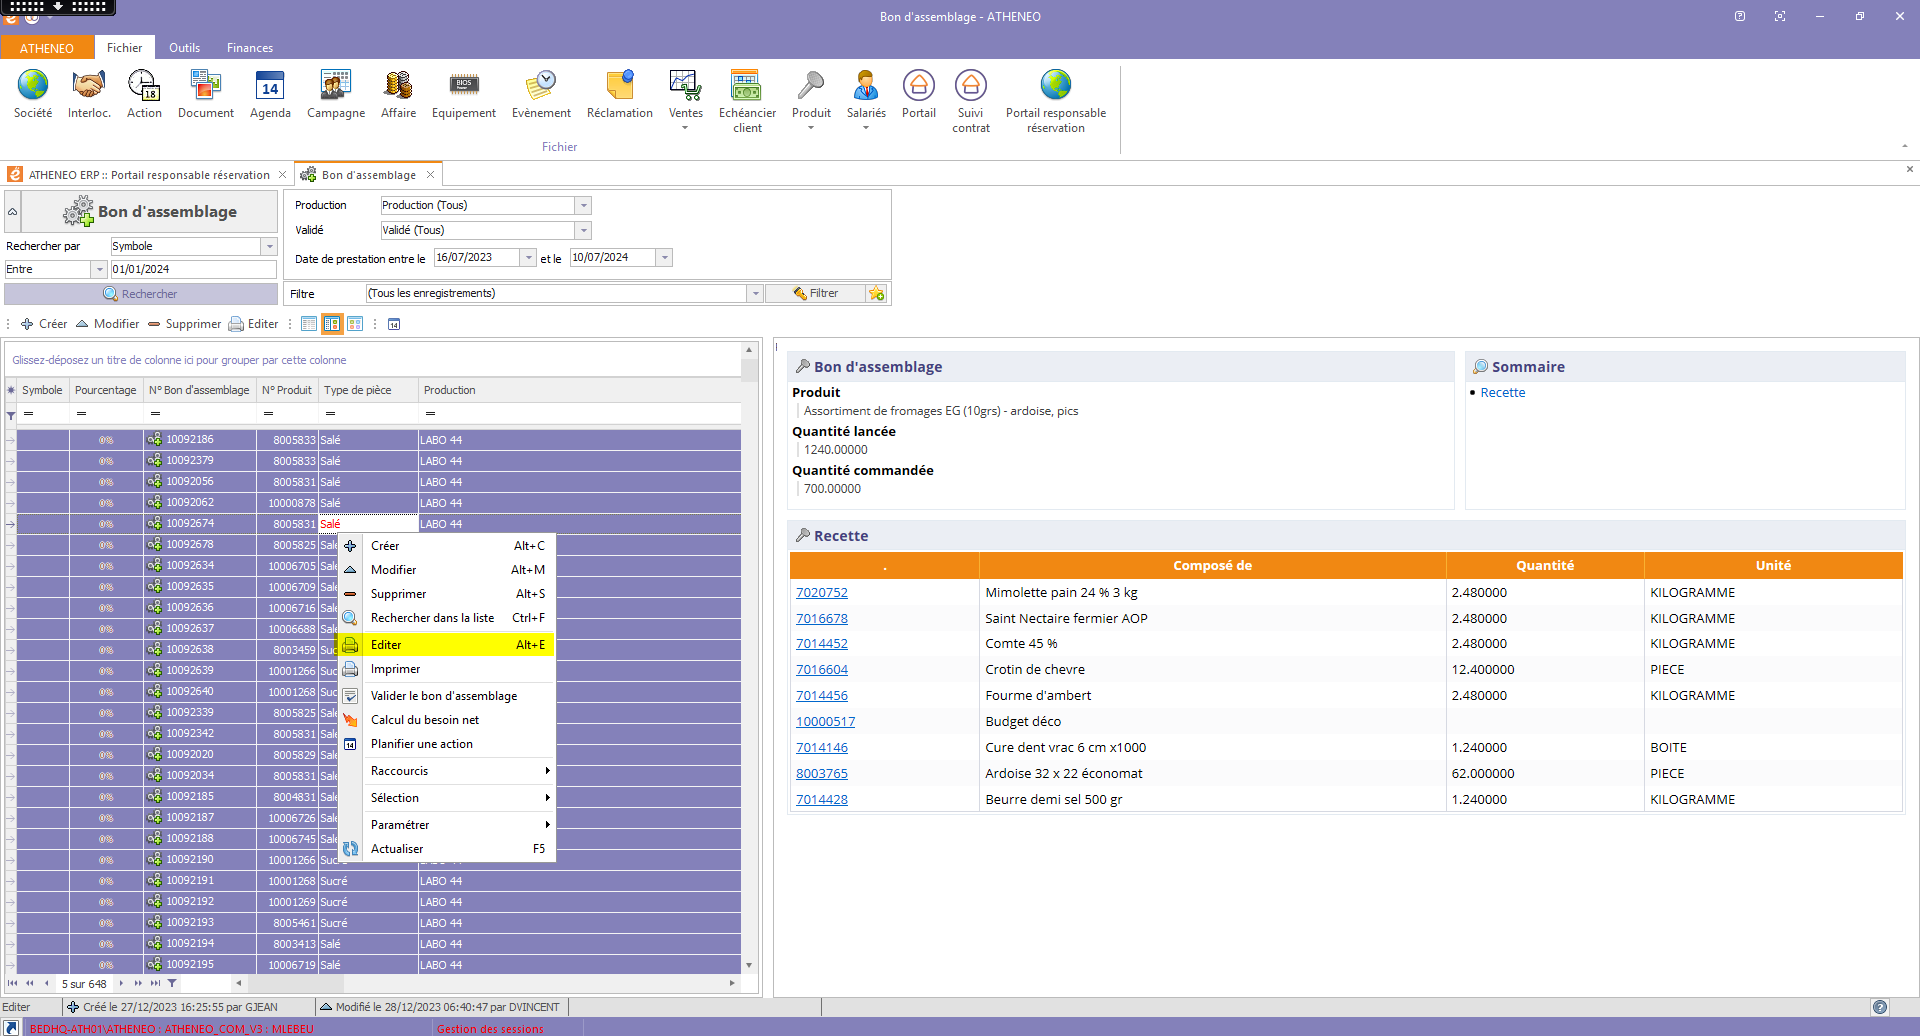This screenshot has height=1036, width=1920.
Task: Click the Rechercher button
Action: [141, 294]
